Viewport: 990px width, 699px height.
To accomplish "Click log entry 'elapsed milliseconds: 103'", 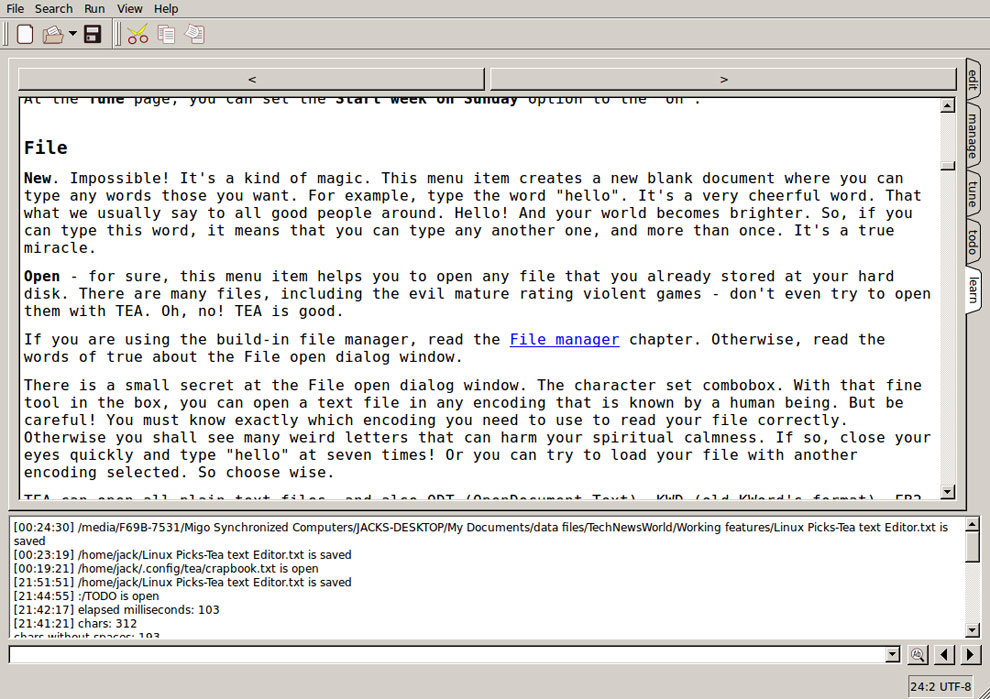I will pyautogui.click(x=116, y=610).
